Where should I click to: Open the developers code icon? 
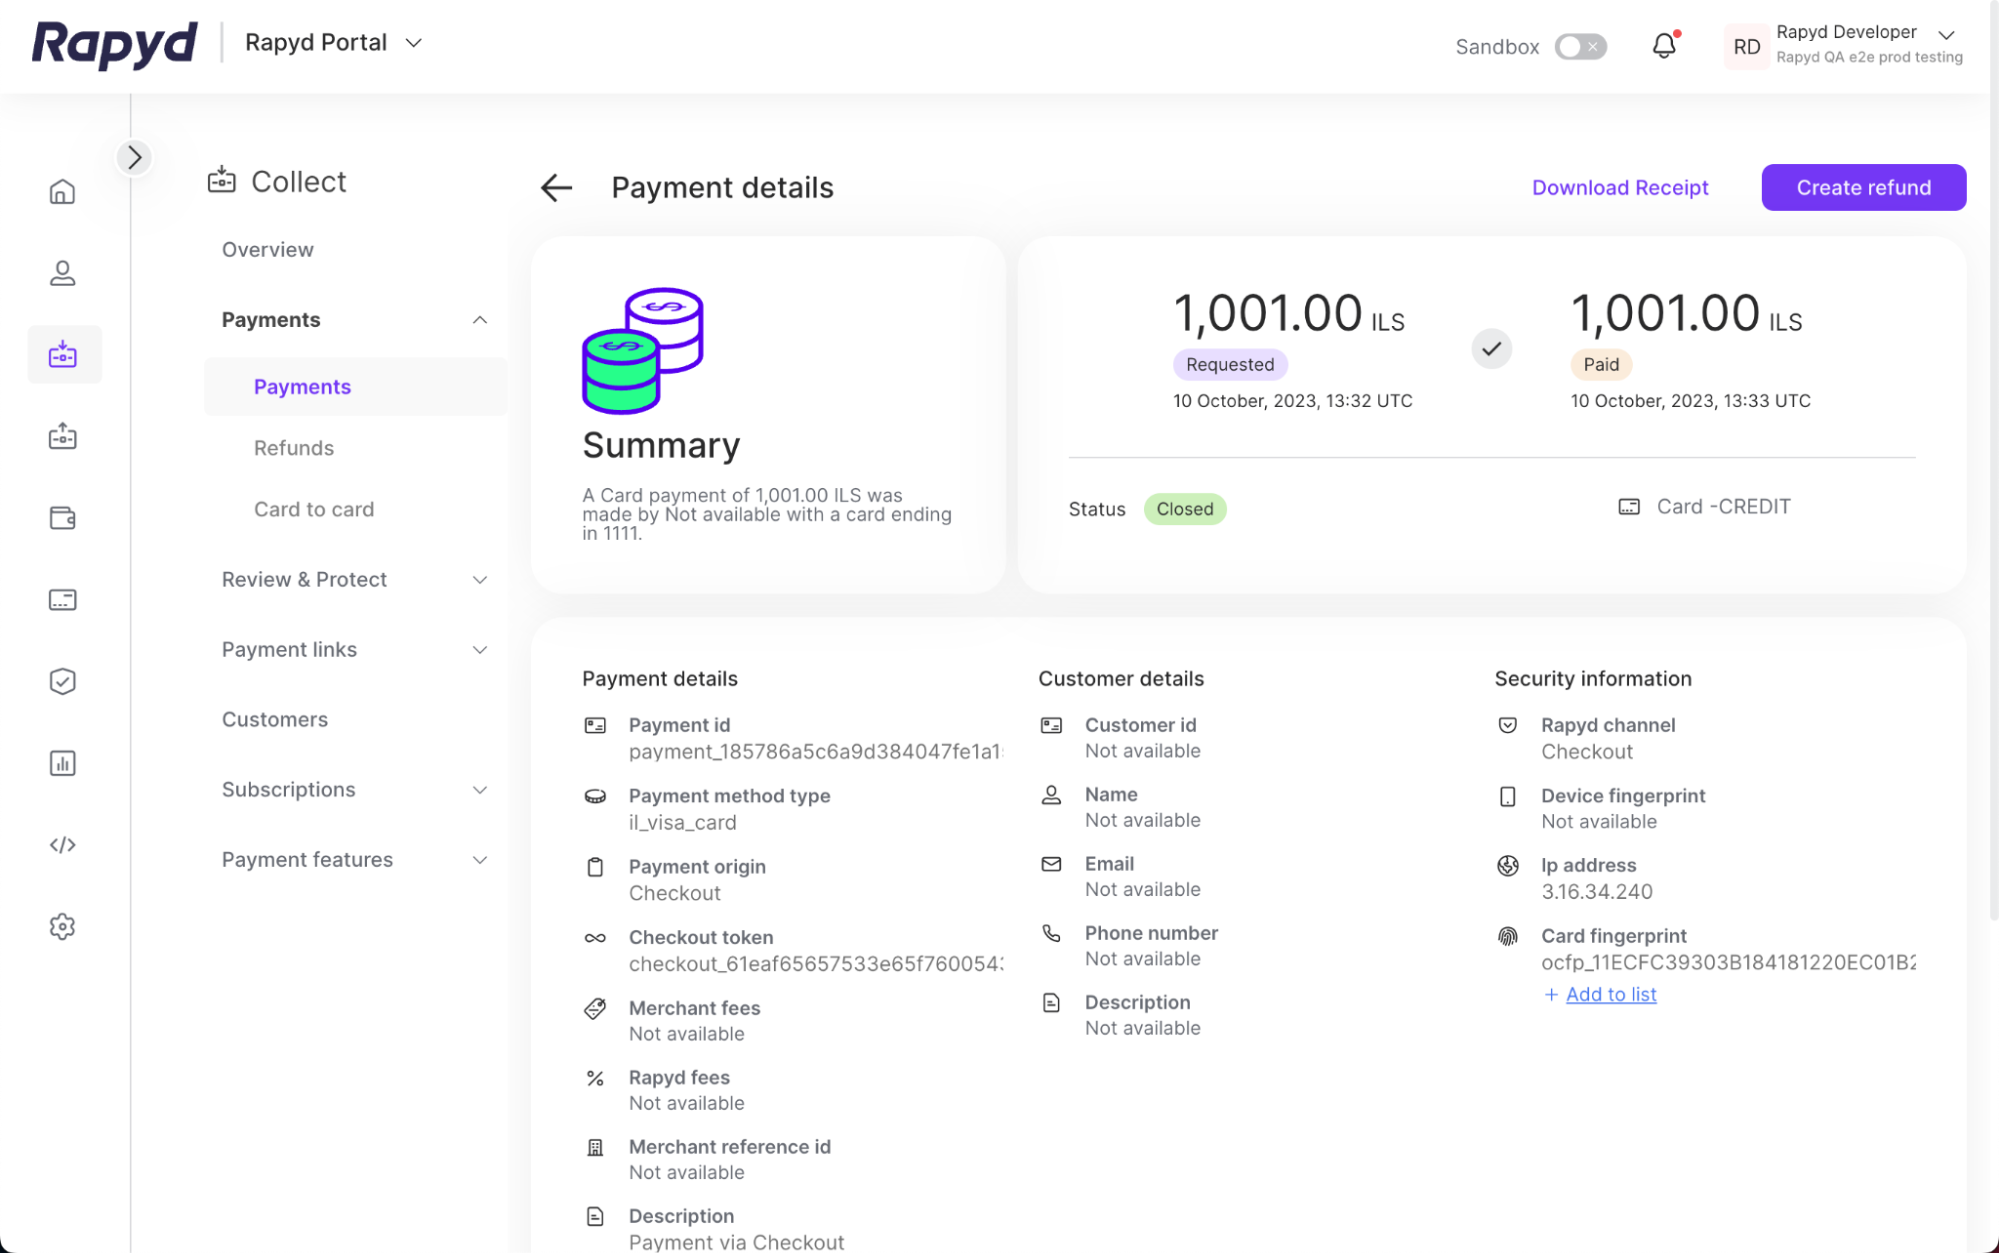tap(62, 845)
